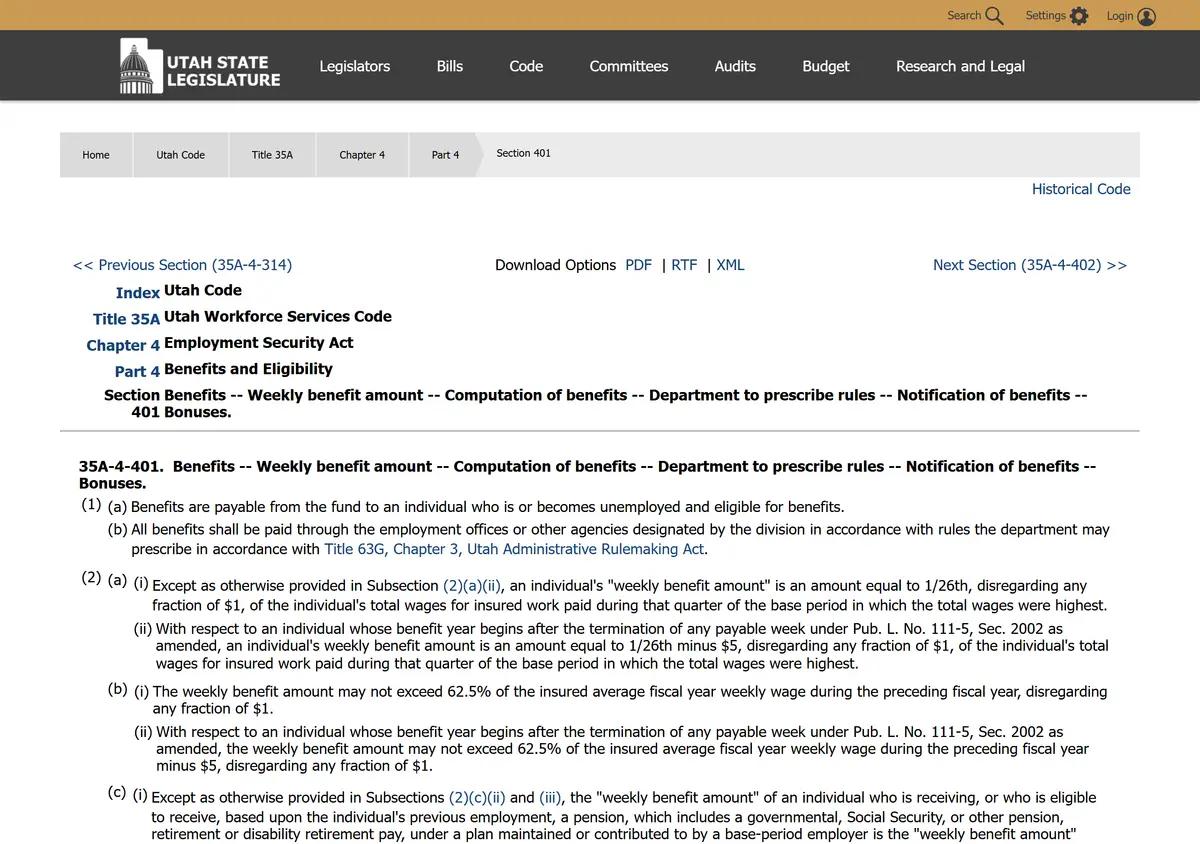Click the Search text label
The height and width of the screenshot is (844, 1200).
964,15
